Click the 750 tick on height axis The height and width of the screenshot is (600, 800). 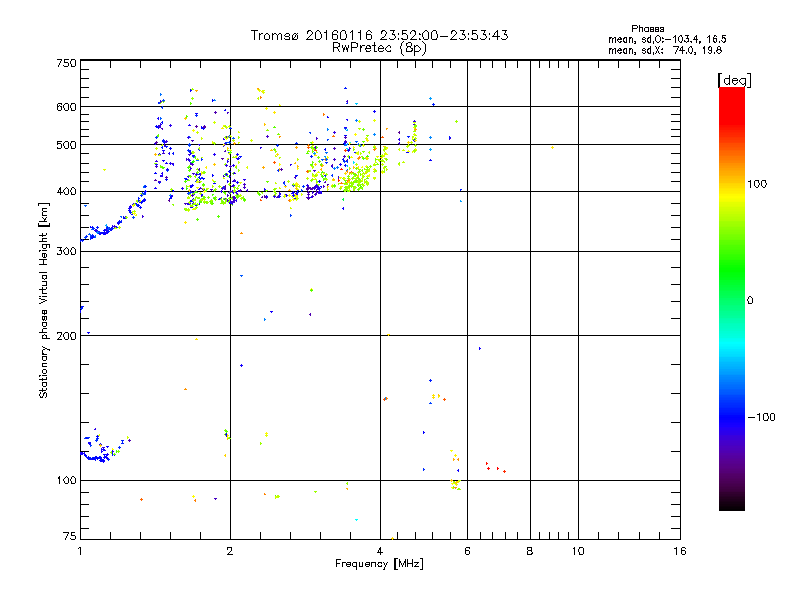tap(66, 63)
